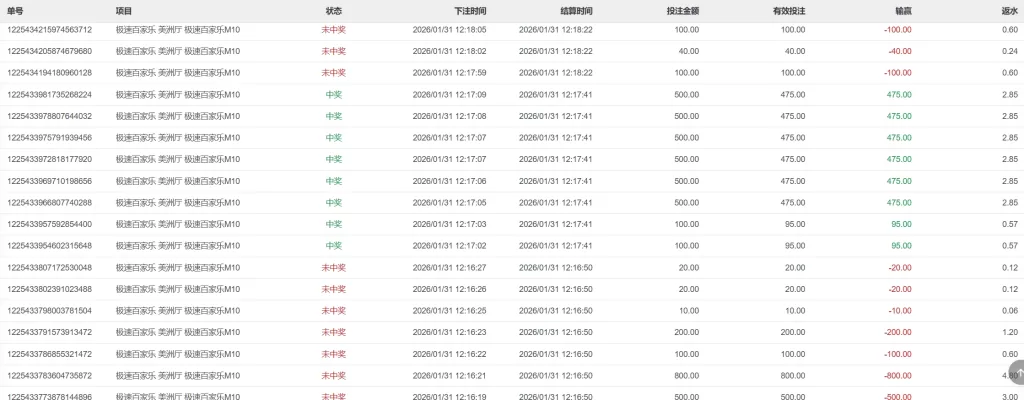Select order number 1225433981735268224
Screen dimensions: 1024x400
[x=50, y=94]
